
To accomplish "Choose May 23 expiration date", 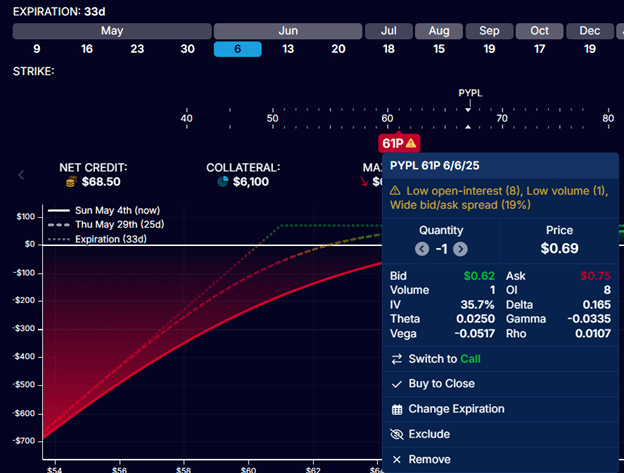I will pos(137,49).
